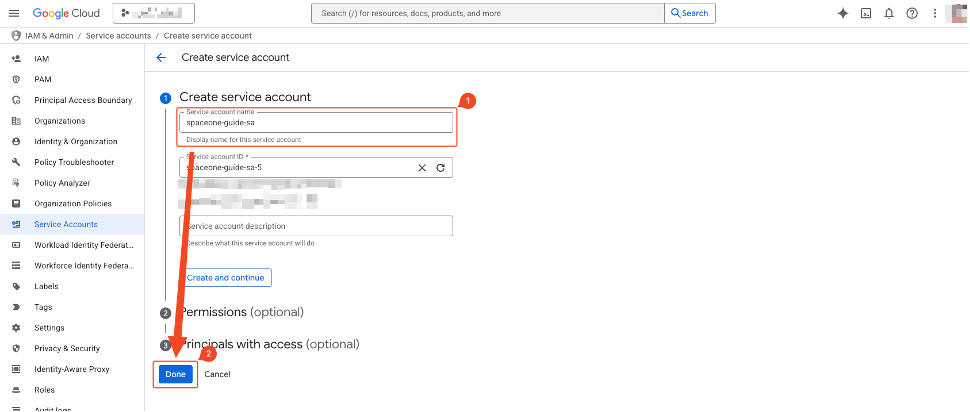The height and width of the screenshot is (412, 970).
Task: Expand the Permissions (optional) step
Action: (x=241, y=312)
